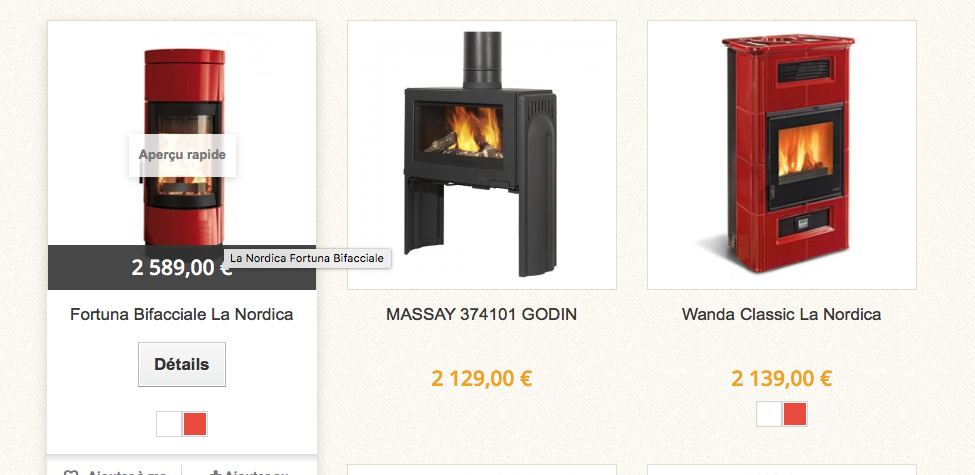Click Ajouter au comparateur link text
The image size is (975, 475).
click(253, 473)
